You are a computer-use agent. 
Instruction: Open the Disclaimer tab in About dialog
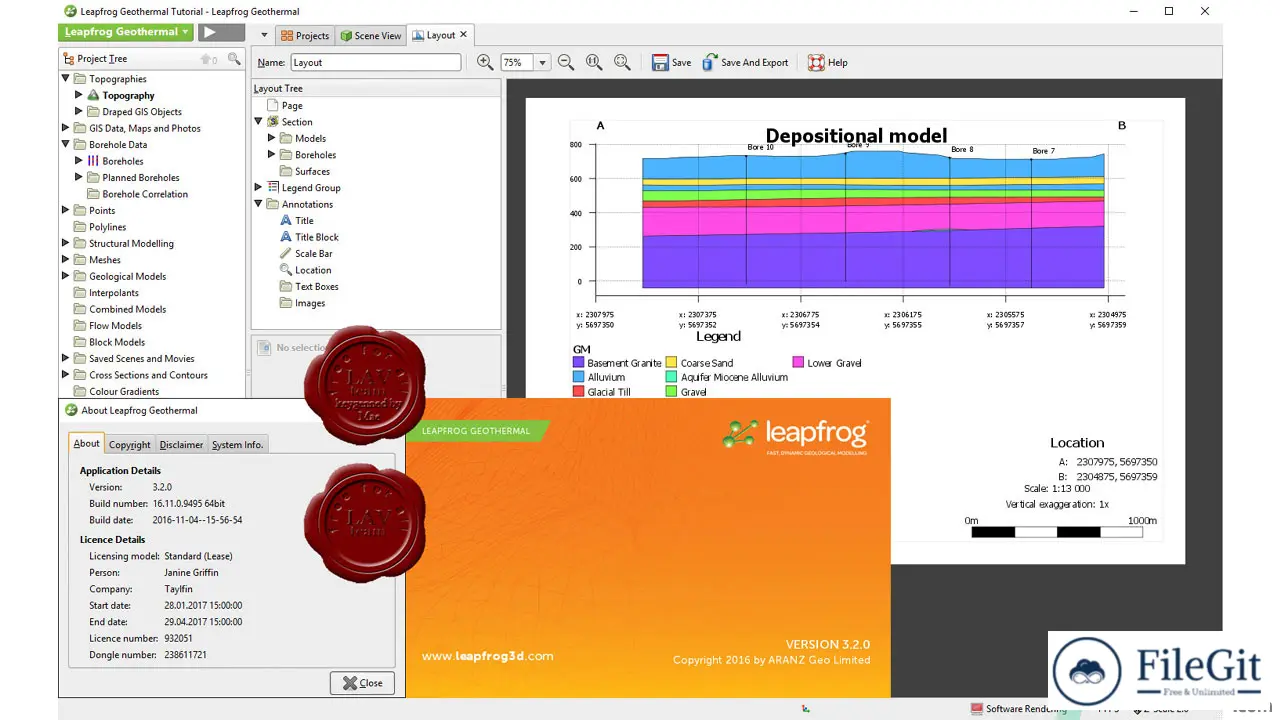181,445
